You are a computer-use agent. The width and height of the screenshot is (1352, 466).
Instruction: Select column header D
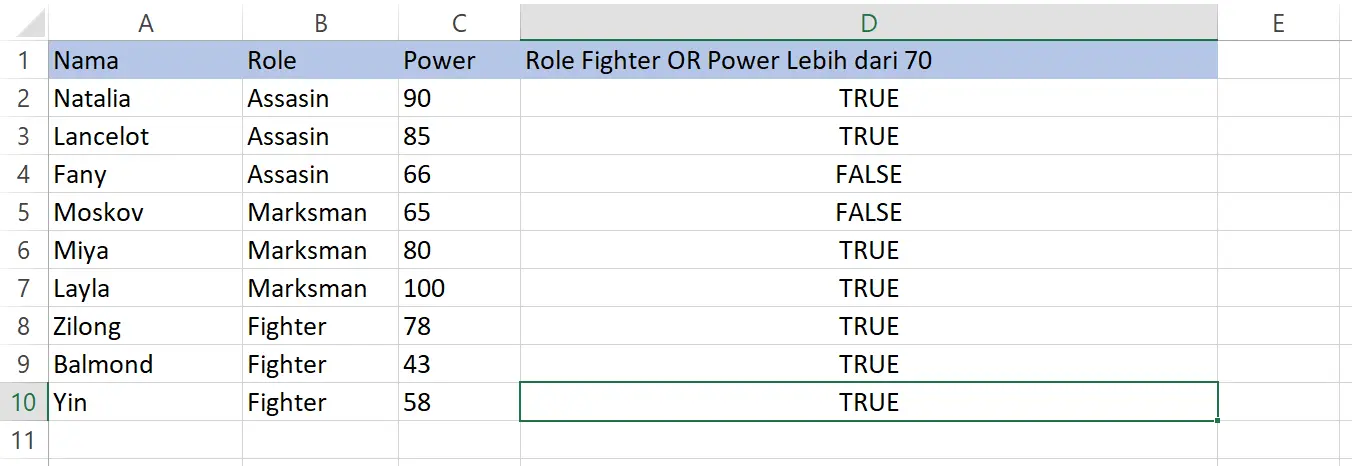coord(869,22)
